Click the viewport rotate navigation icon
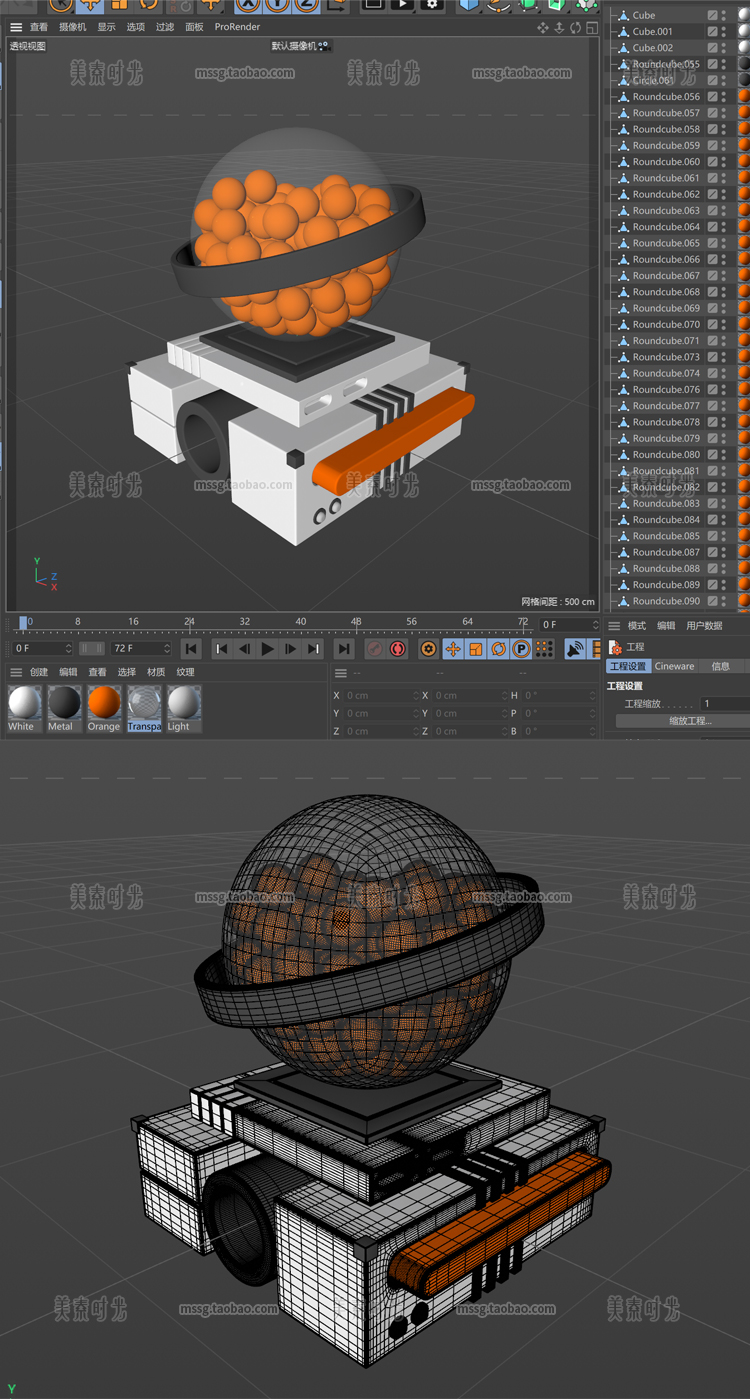Viewport: 750px width, 1399px height. pyautogui.click(x=574, y=27)
